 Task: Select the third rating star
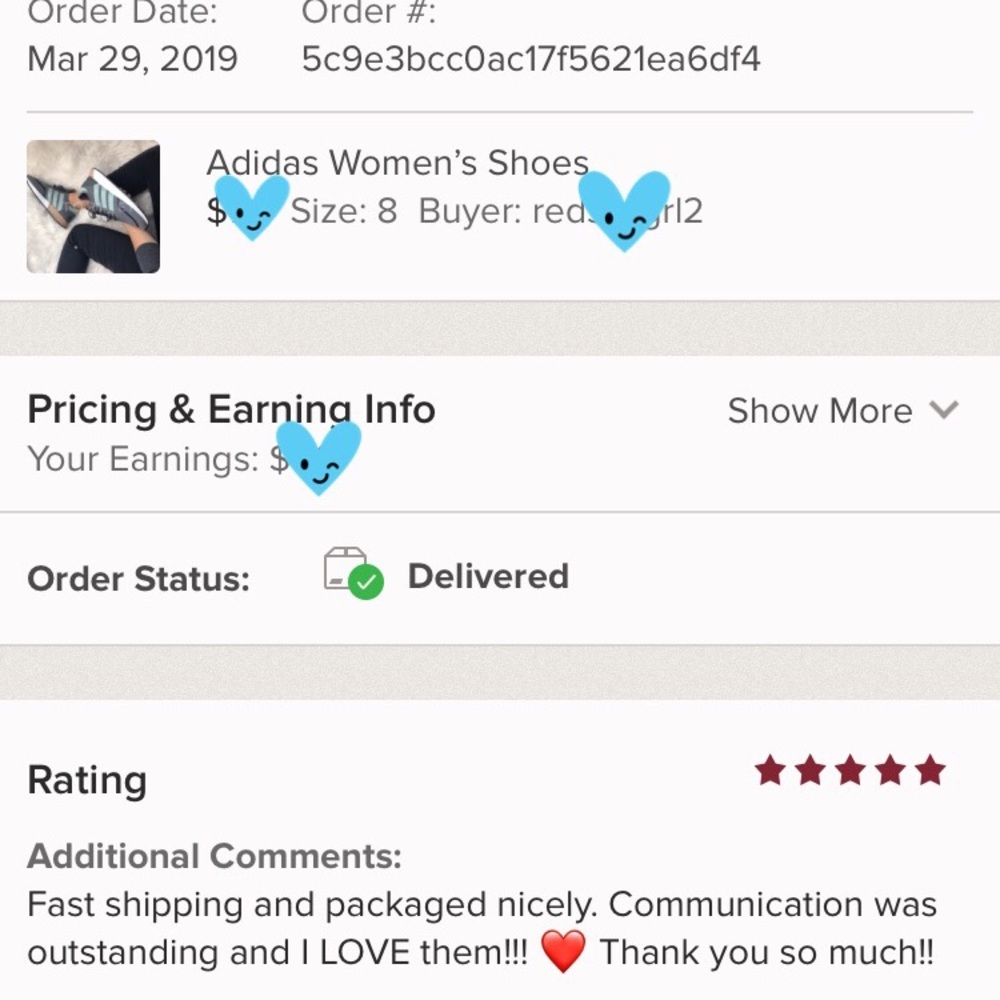pyautogui.click(x=851, y=770)
